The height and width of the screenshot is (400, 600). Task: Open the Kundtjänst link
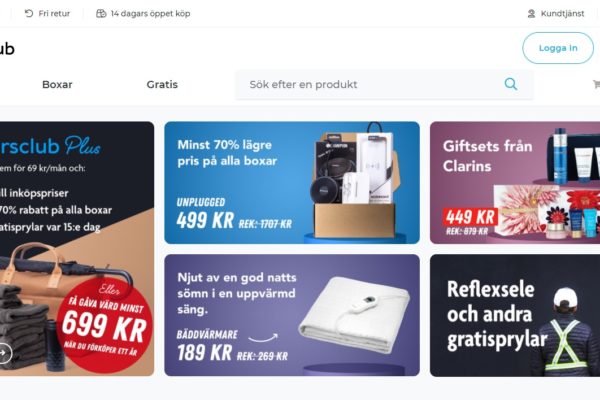[x=562, y=14]
